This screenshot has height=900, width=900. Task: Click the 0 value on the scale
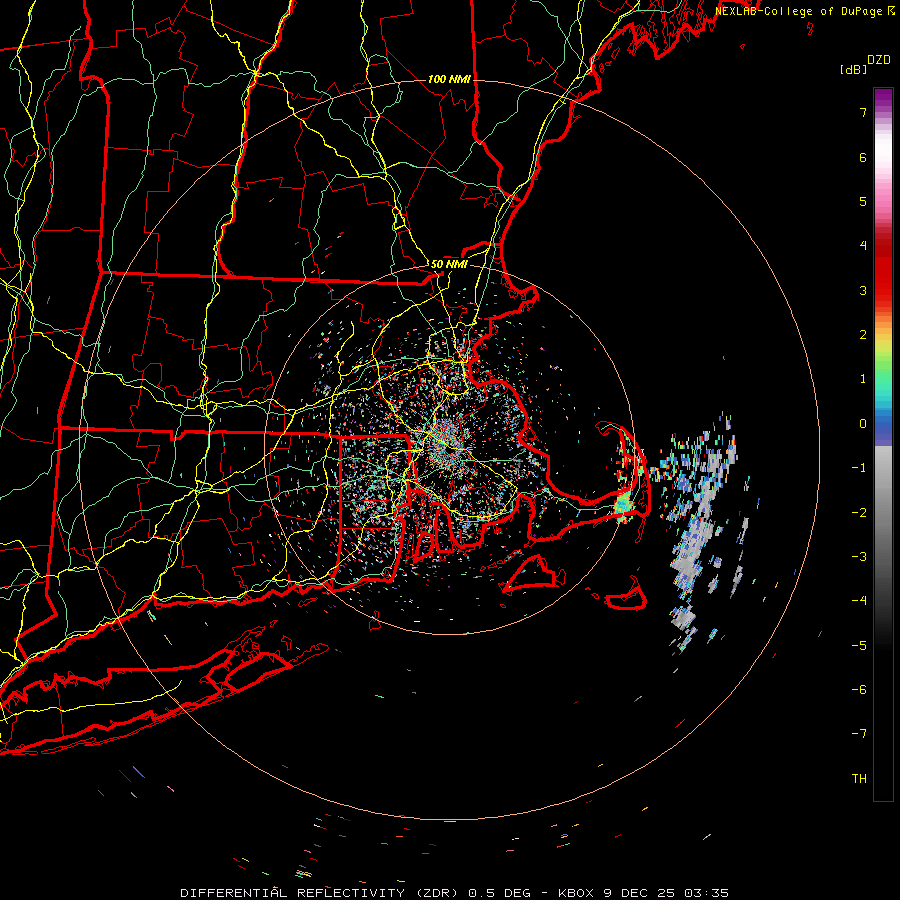(863, 424)
